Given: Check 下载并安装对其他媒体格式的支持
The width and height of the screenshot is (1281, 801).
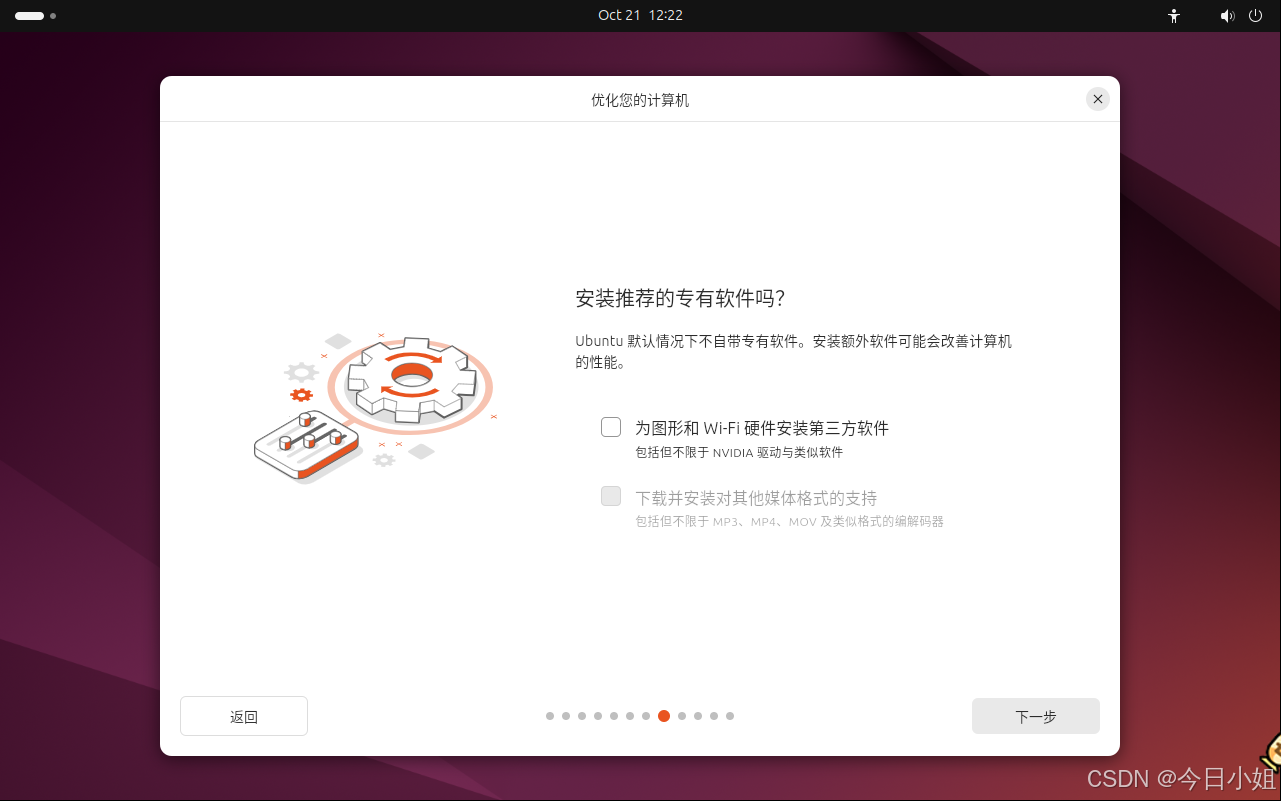Looking at the screenshot, I should [610, 496].
